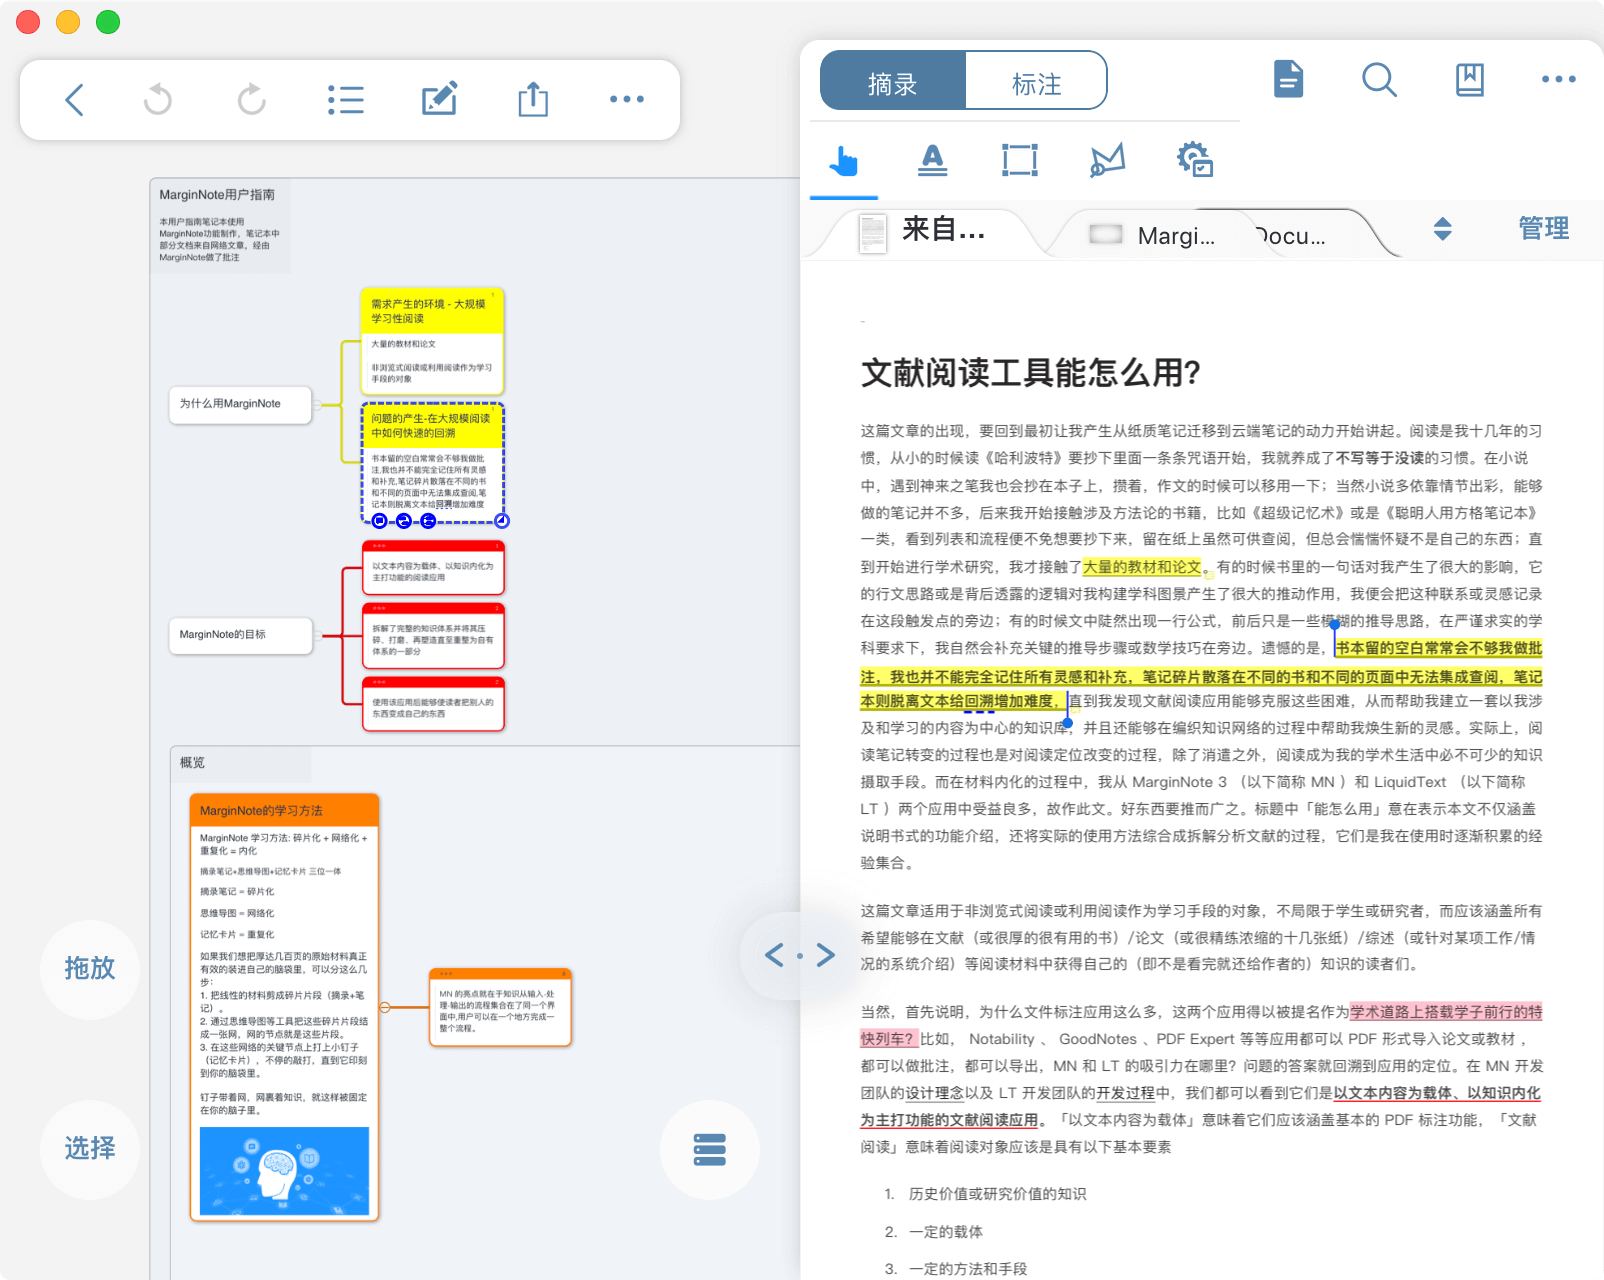
Task: Click the share icon in the left toolbar
Action: (533, 99)
